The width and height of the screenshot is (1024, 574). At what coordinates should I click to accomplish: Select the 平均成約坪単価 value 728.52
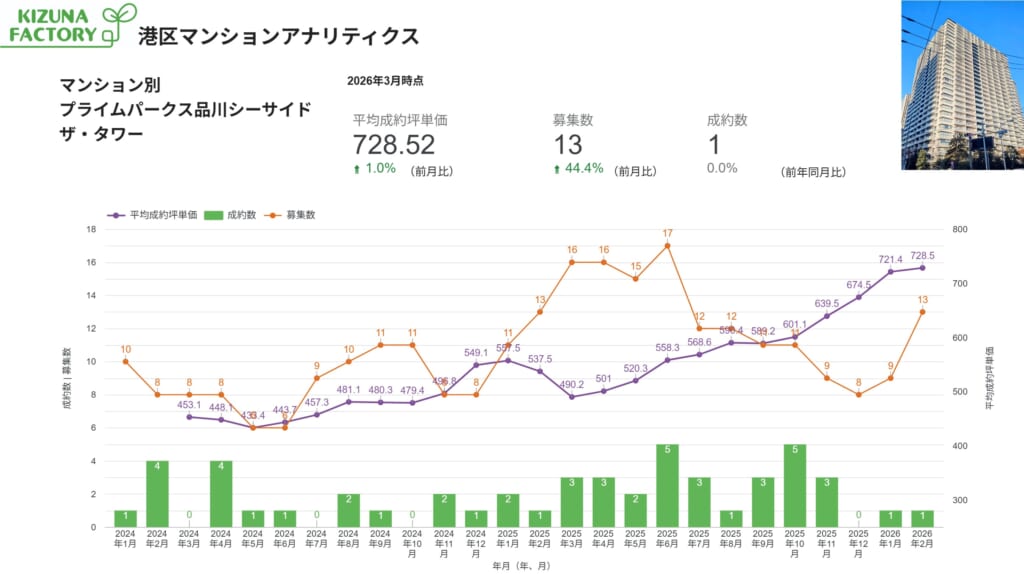(x=393, y=146)
